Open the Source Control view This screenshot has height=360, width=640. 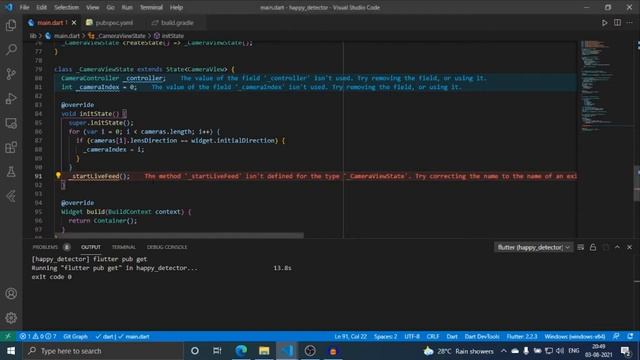[x=11, y=74]
